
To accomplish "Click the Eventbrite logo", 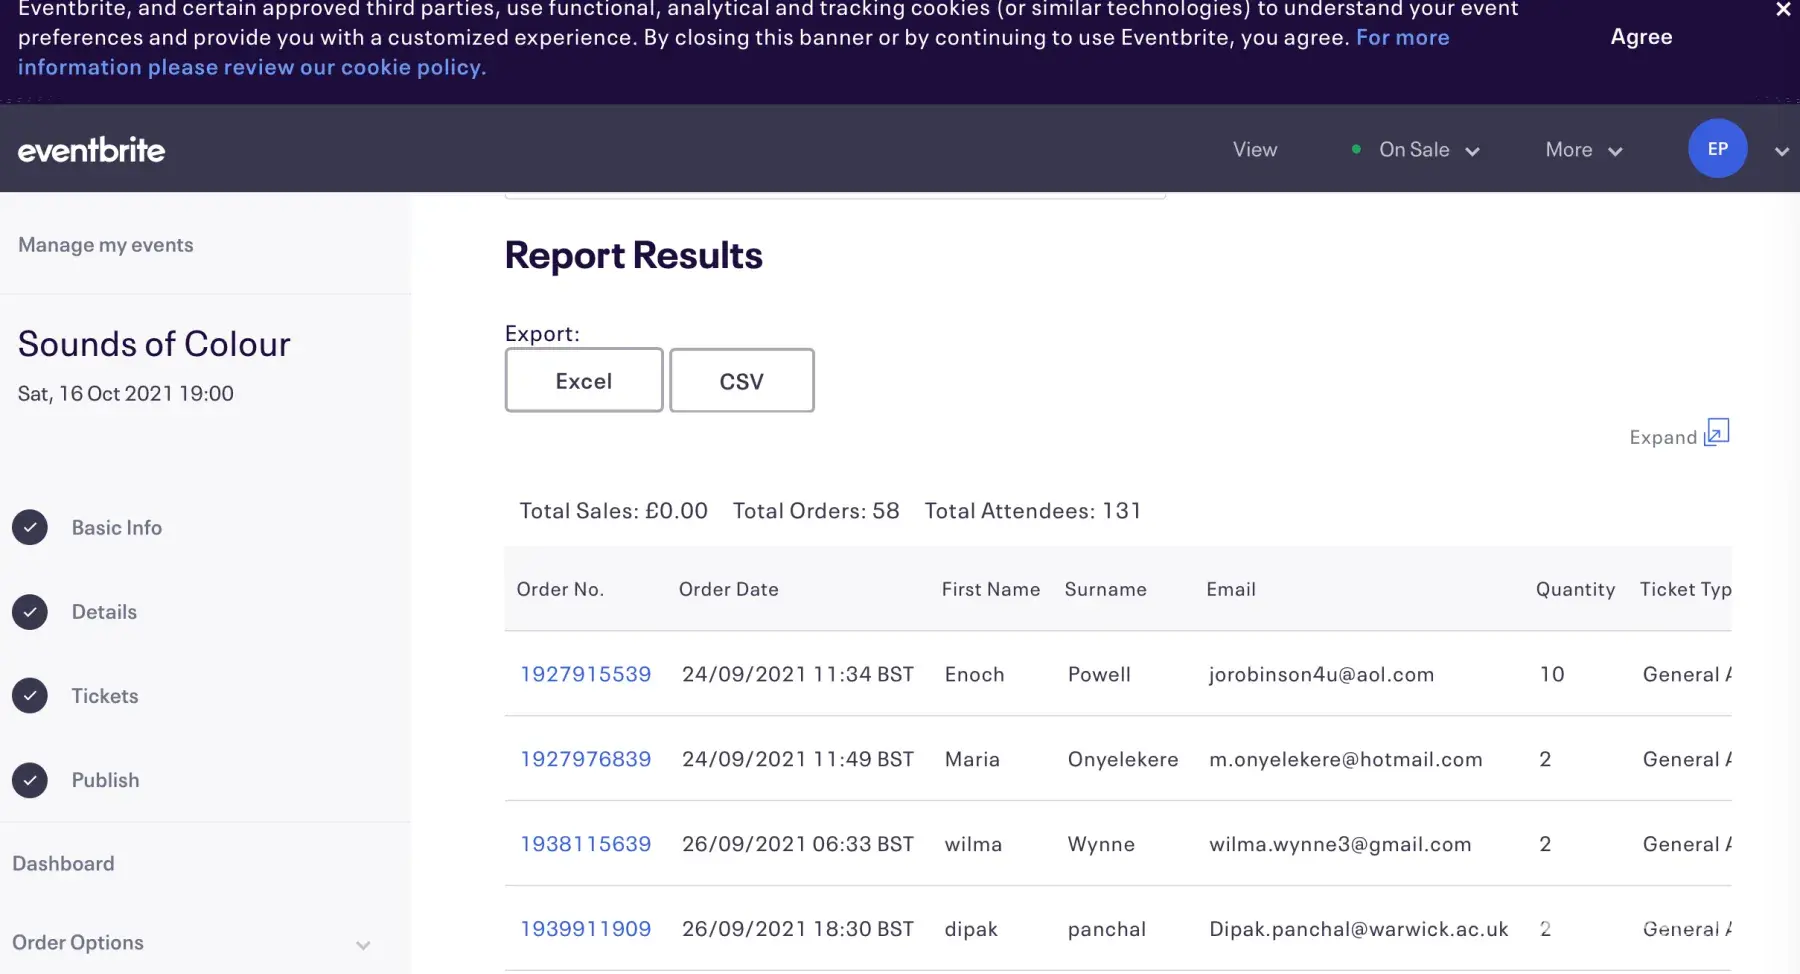I will 91,150.
